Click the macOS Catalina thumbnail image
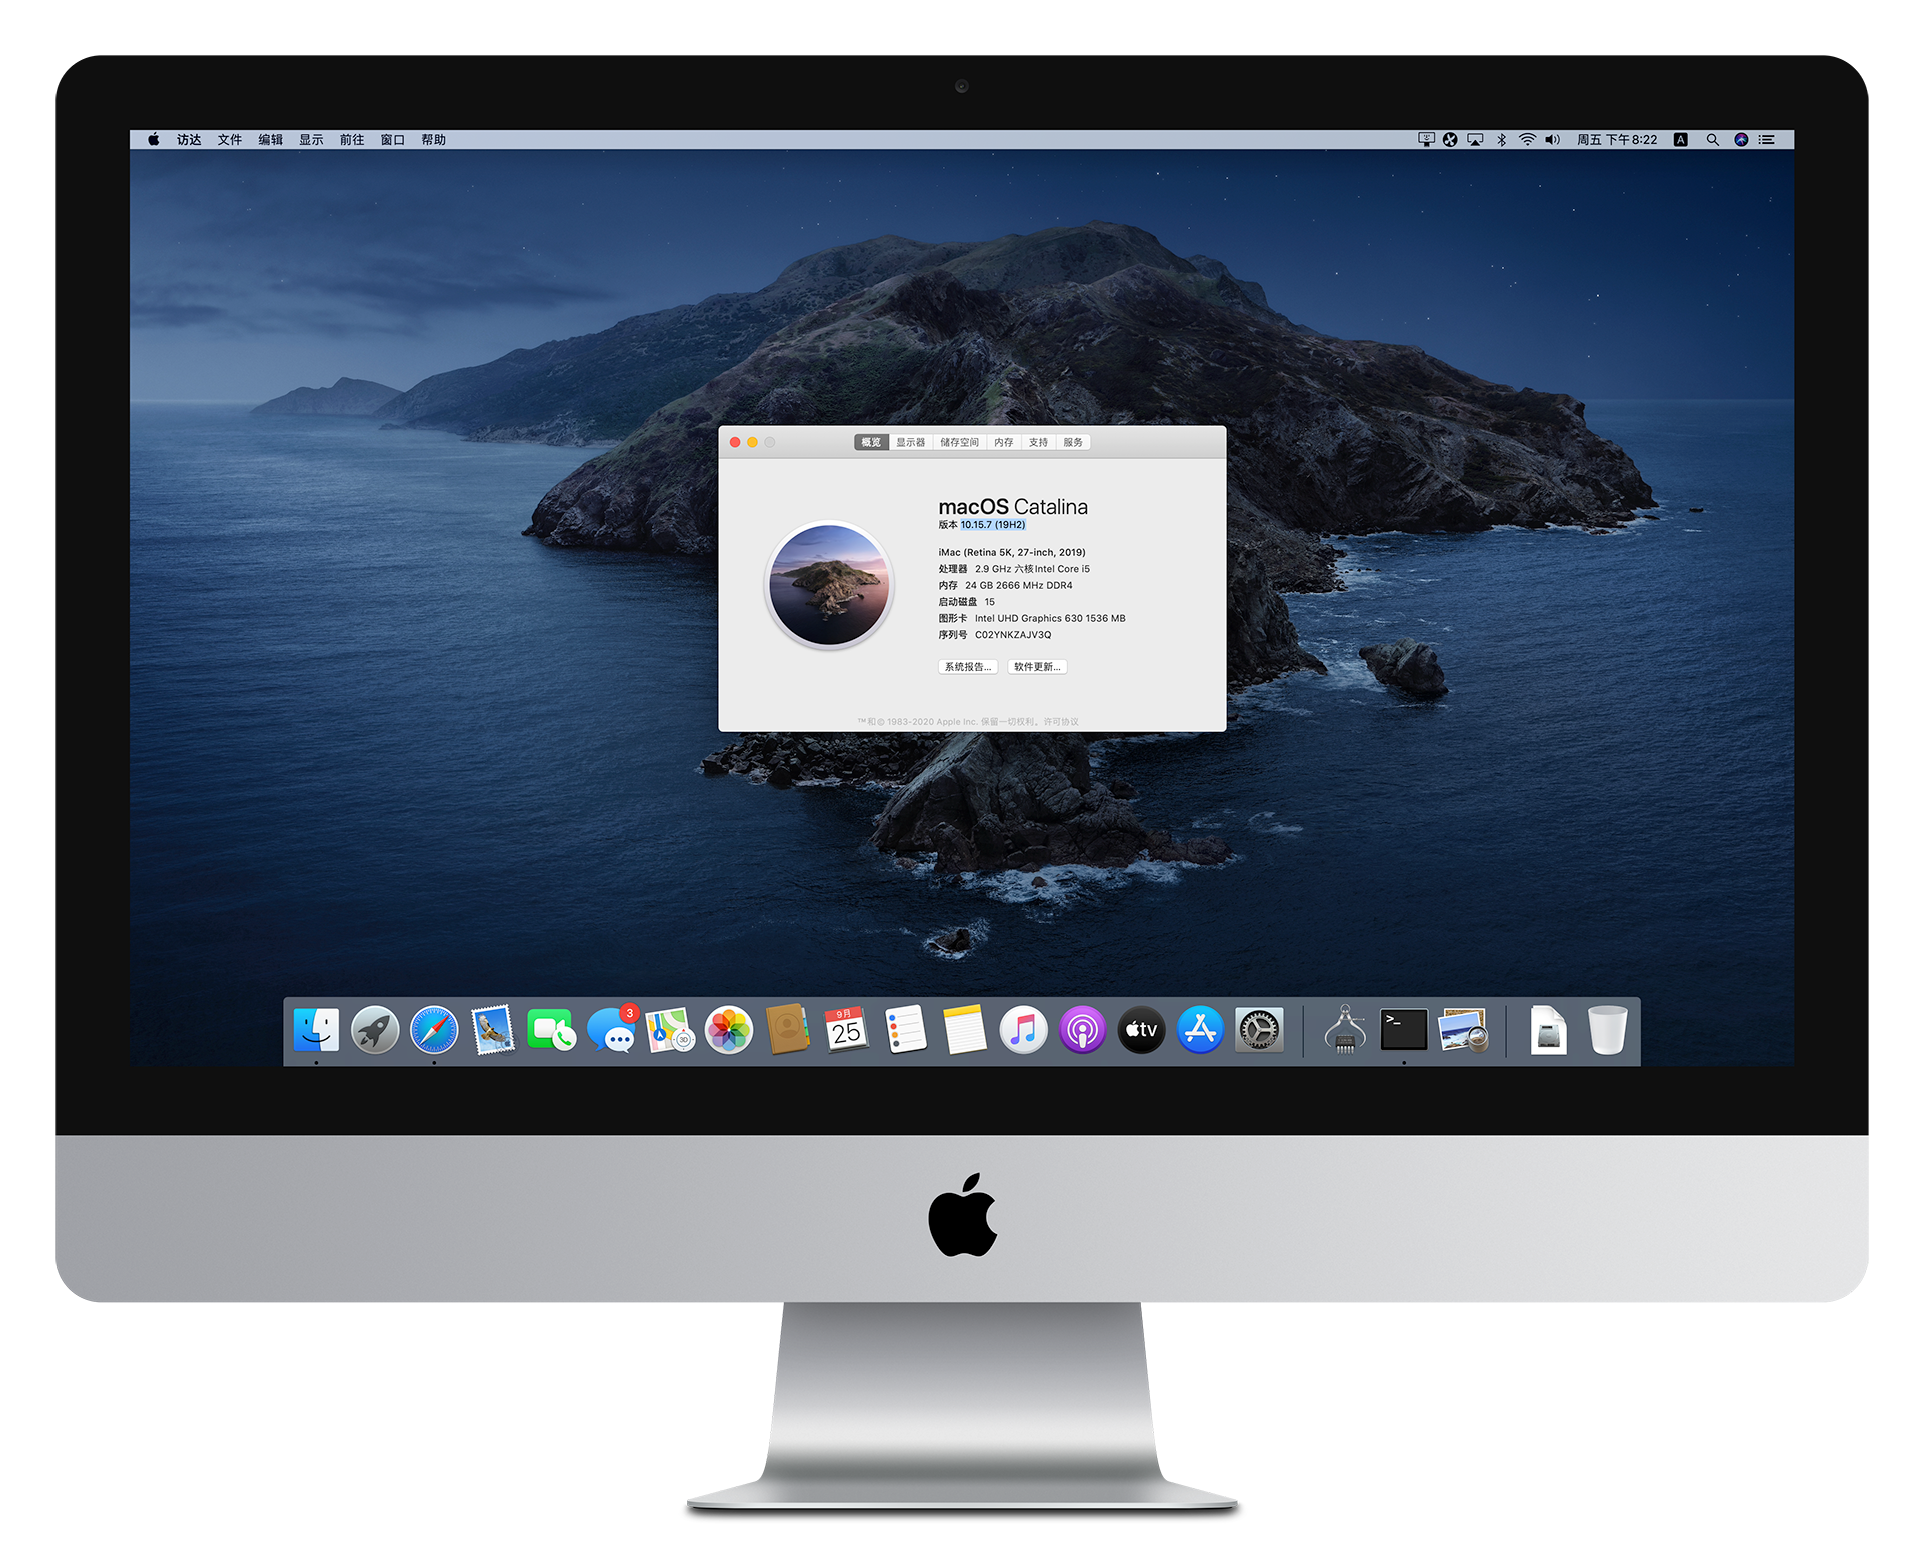Viewport: 1920px width, 1567px height. point(829,585)
